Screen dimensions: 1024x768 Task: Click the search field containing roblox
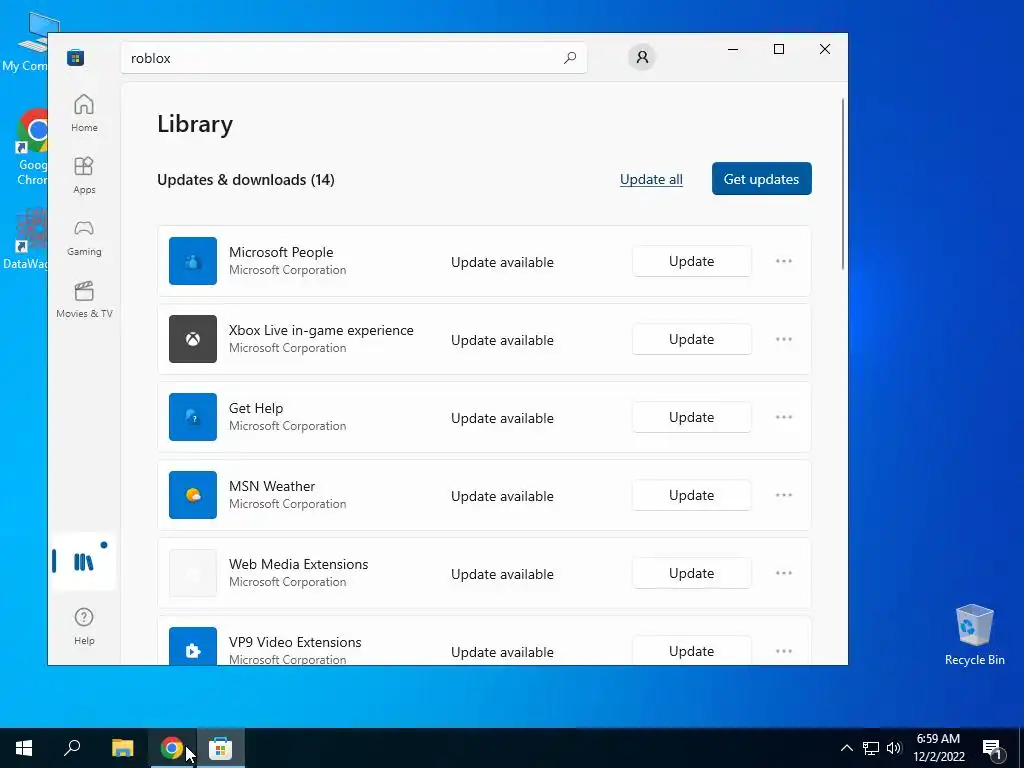point(353,58)
